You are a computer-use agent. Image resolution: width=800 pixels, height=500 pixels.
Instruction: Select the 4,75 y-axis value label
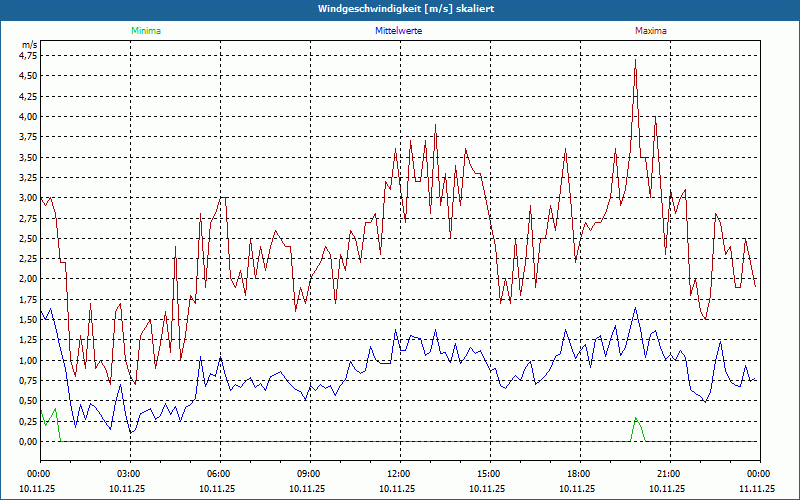click(x=27, y=55)
